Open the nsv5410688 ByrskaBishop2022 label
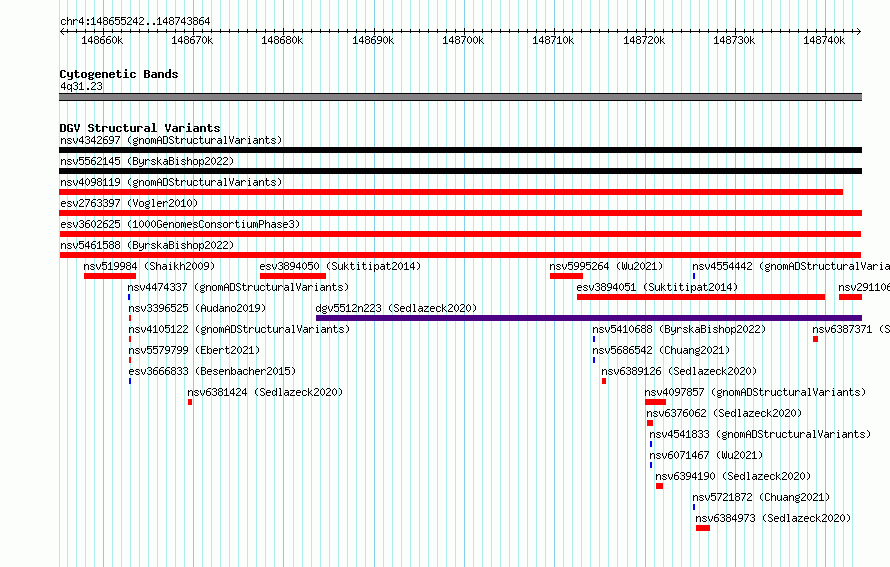This screenshot has width=890, height=567. [x=679, y=329]
